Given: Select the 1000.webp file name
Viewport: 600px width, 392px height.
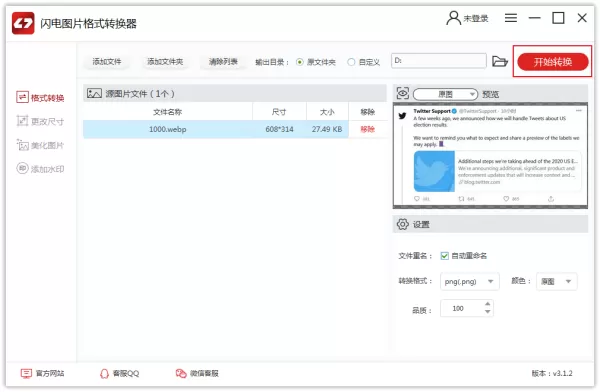Looking at the screenshot, I should click(x=168, y=129).
